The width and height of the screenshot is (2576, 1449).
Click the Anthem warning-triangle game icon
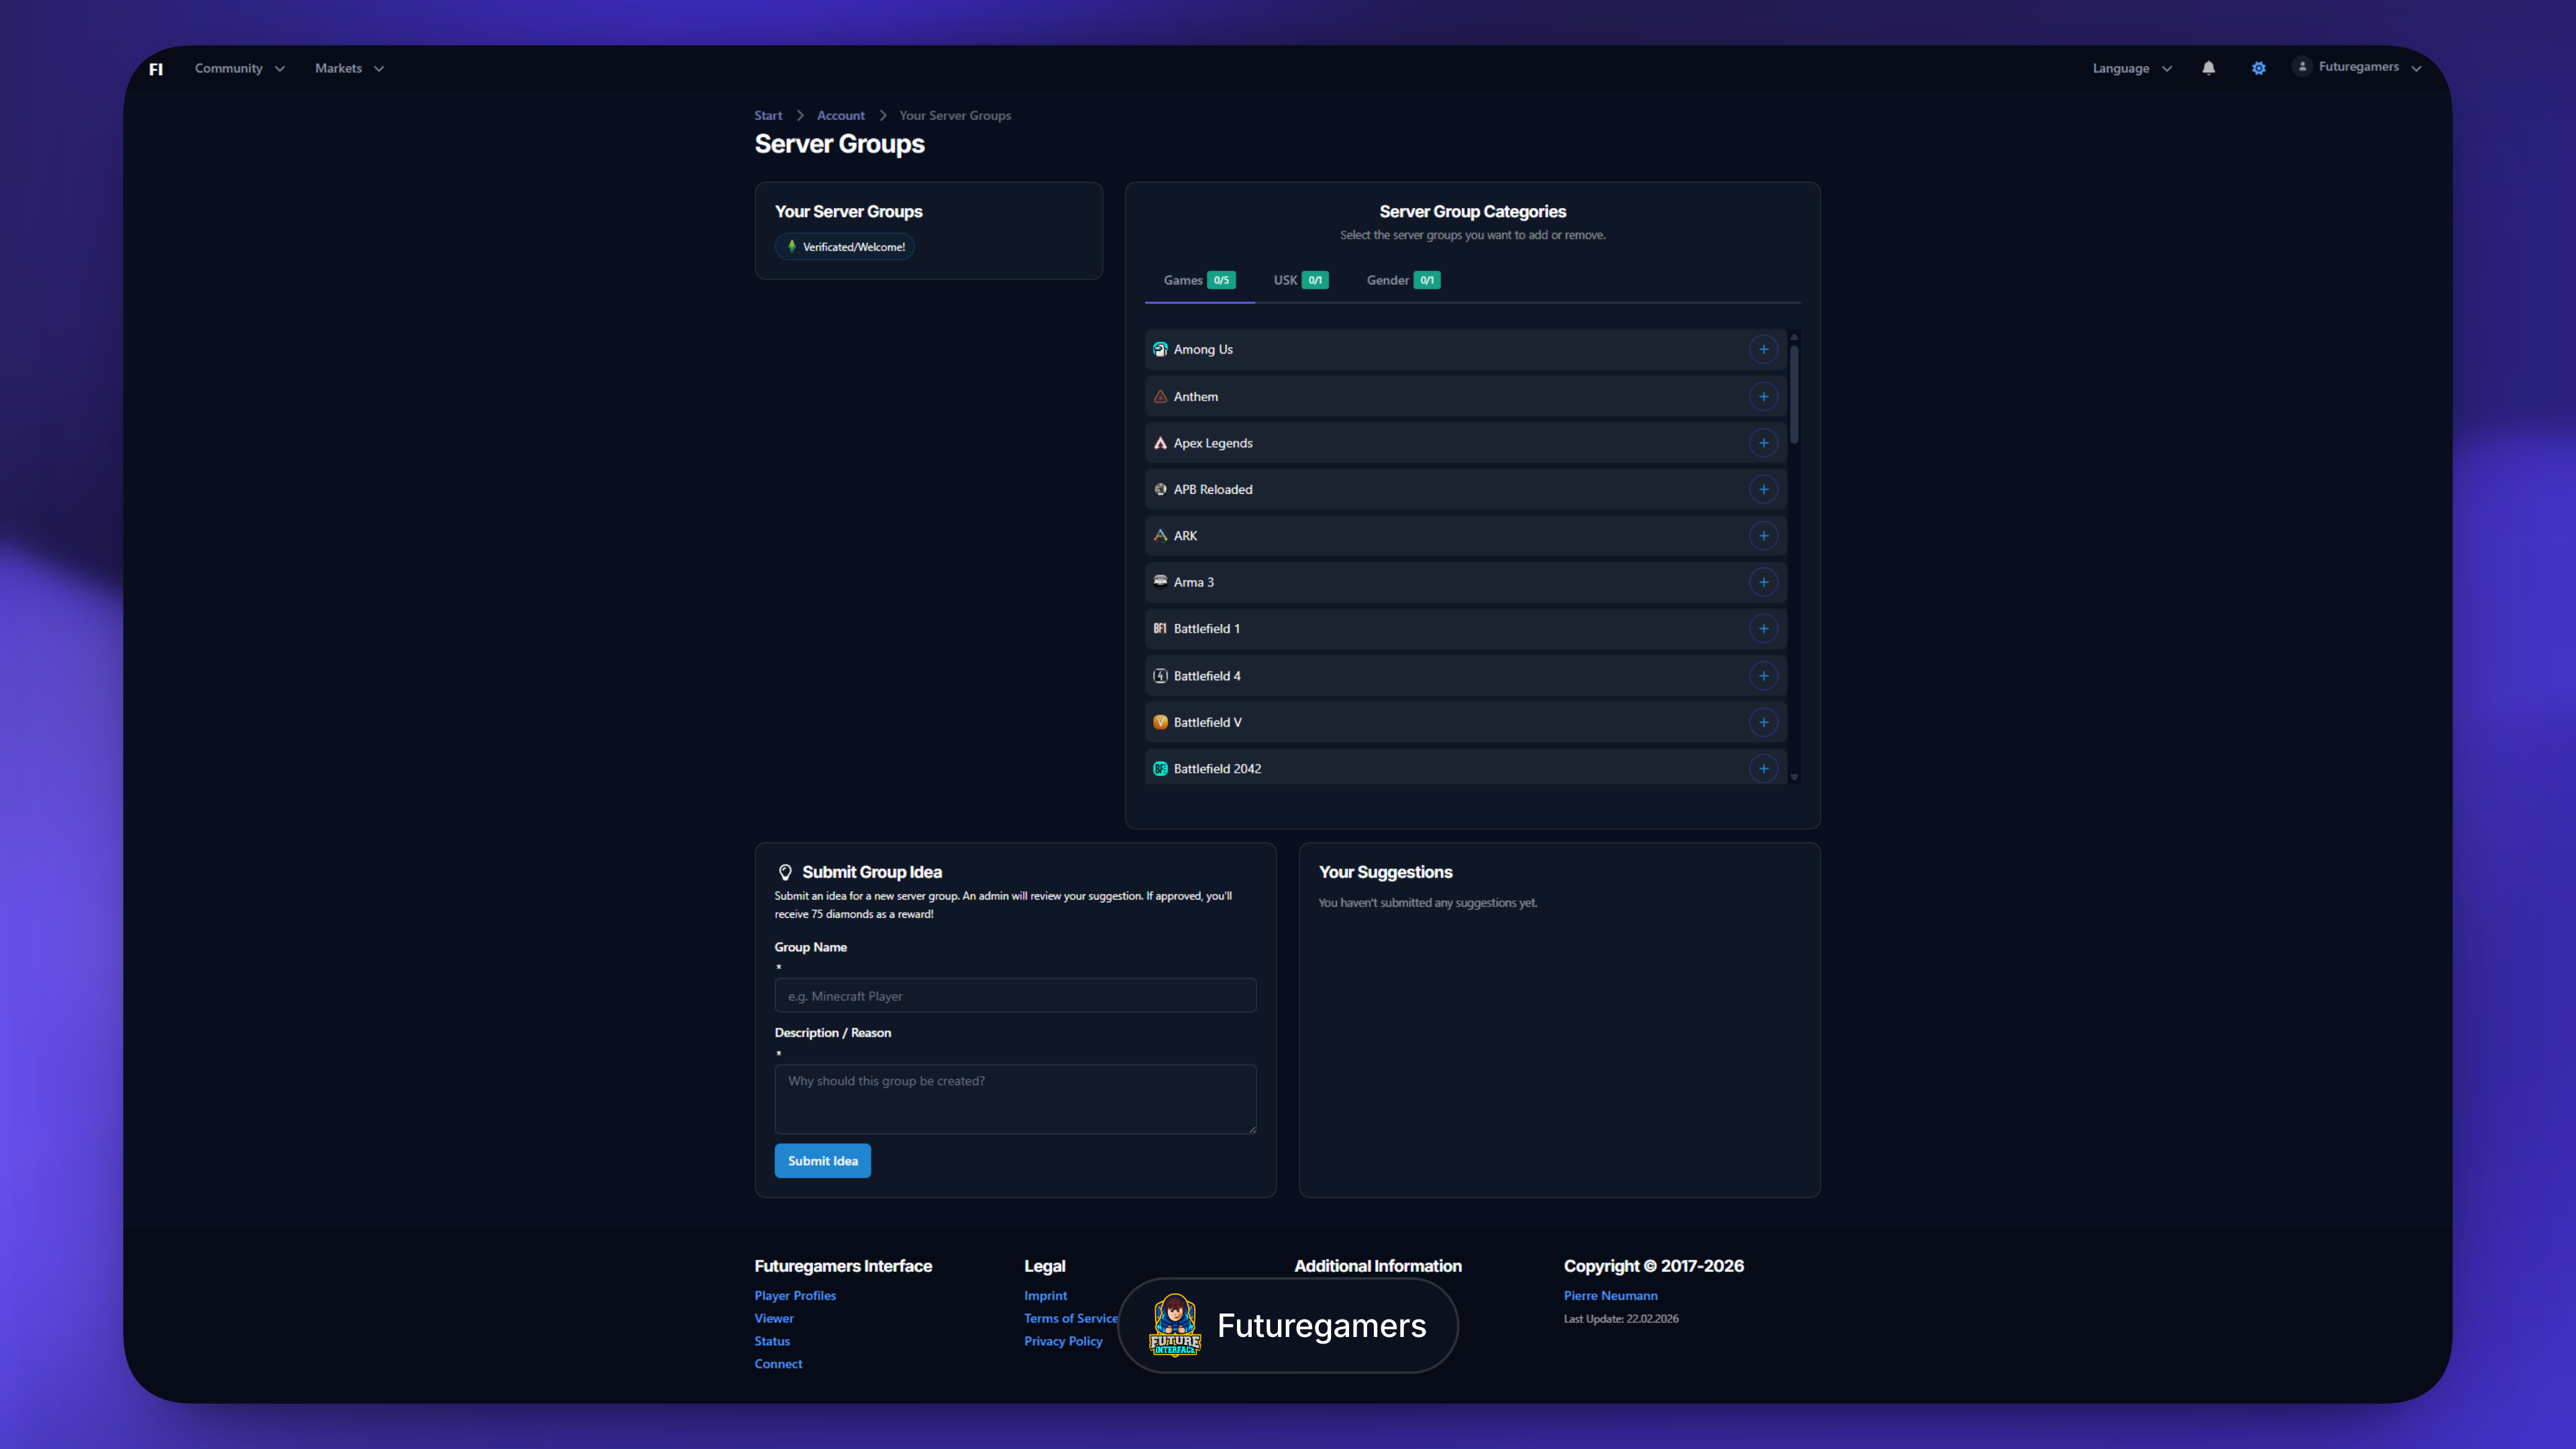click(x=1160, y=396)
